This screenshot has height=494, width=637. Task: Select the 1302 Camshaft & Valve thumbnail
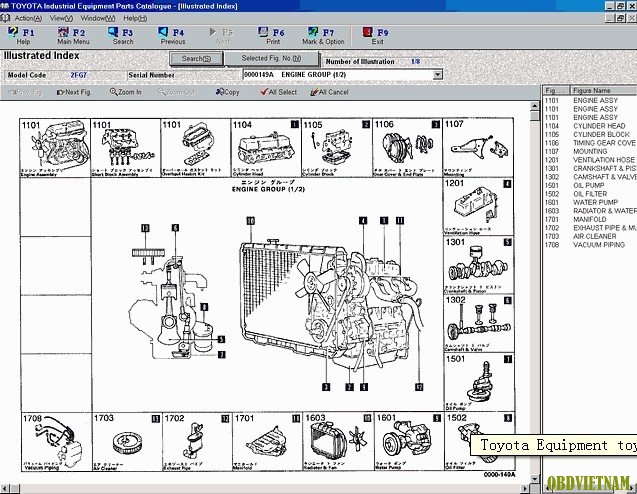point(478,323)
